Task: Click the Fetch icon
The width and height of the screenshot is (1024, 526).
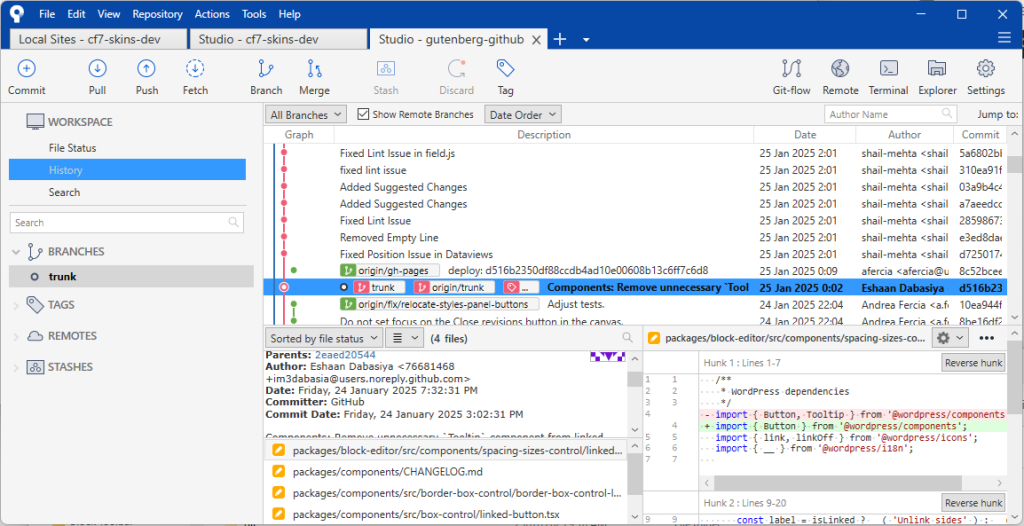Action: point(195,69)
